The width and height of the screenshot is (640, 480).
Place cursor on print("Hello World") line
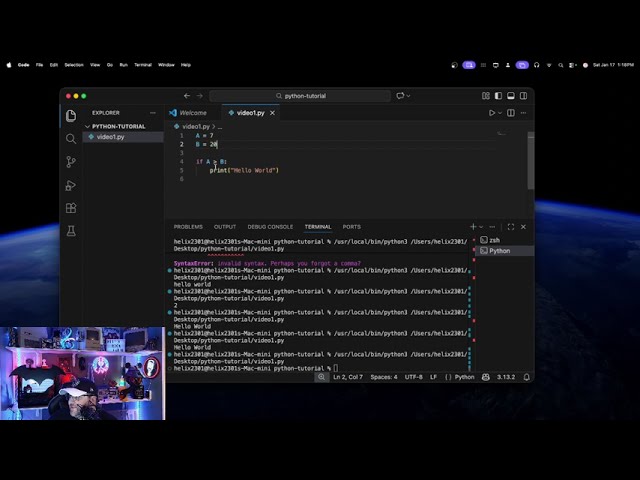coord(244,170)
